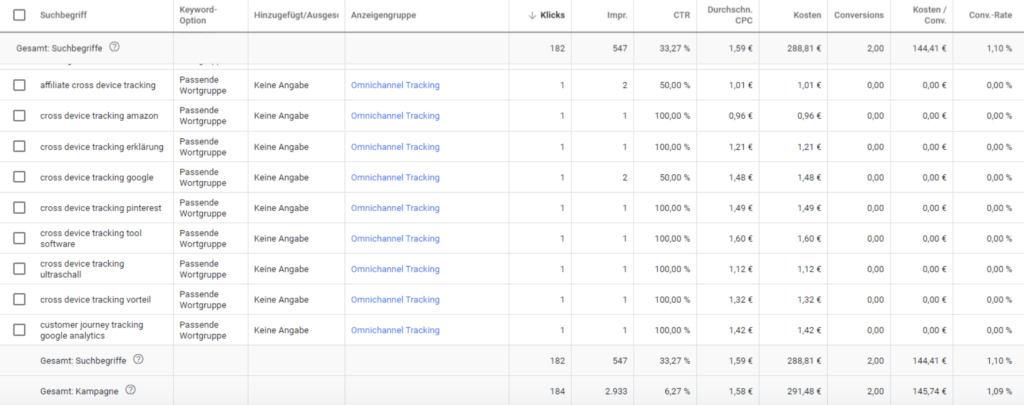
Task: Check the customer journey tracking google analytics row
Action: click(x=19, y=330)
